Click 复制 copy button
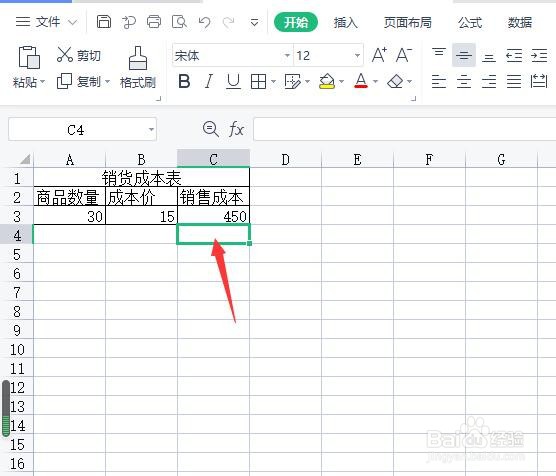The width and height of the screenshot is (556, 476). tap(79, 82)
